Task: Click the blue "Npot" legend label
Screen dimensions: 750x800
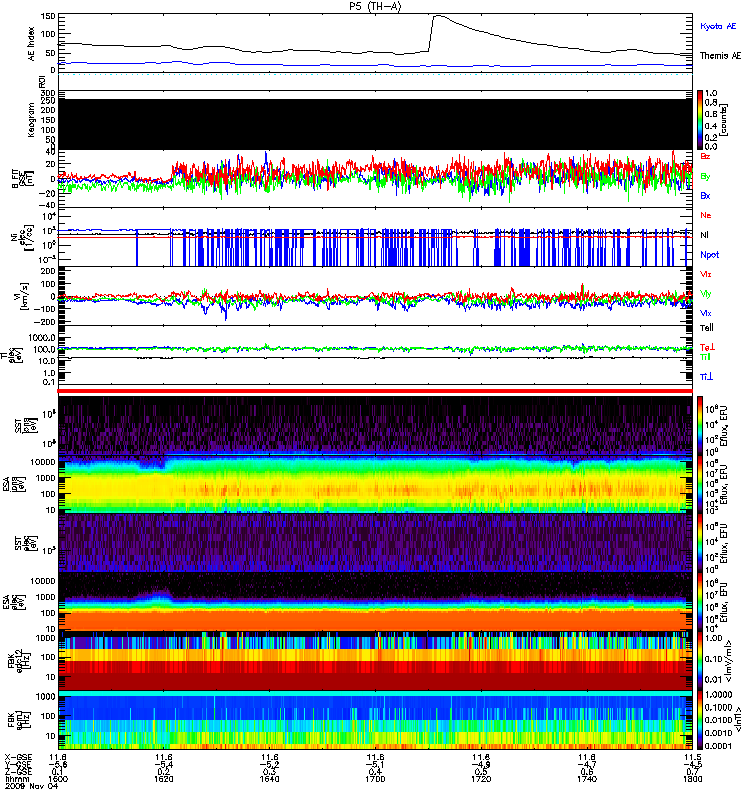Action: click(709, 255)
